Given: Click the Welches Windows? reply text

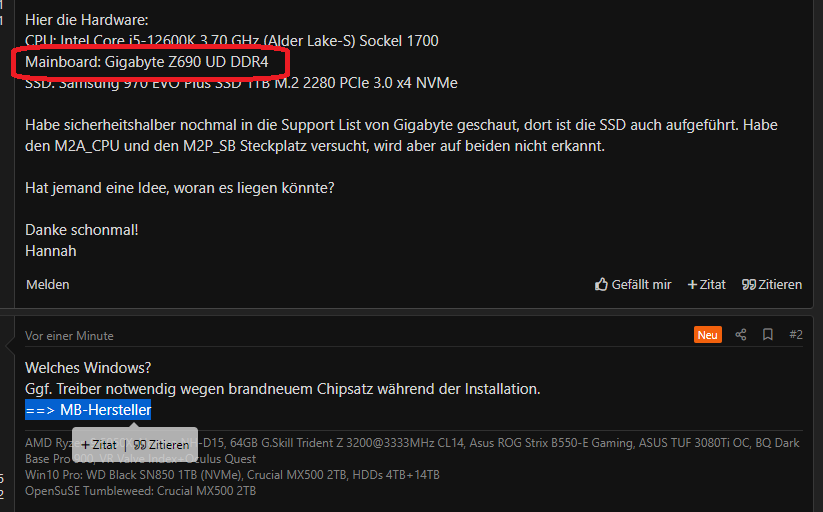Looking at the screenshot, I should [88, 368].
